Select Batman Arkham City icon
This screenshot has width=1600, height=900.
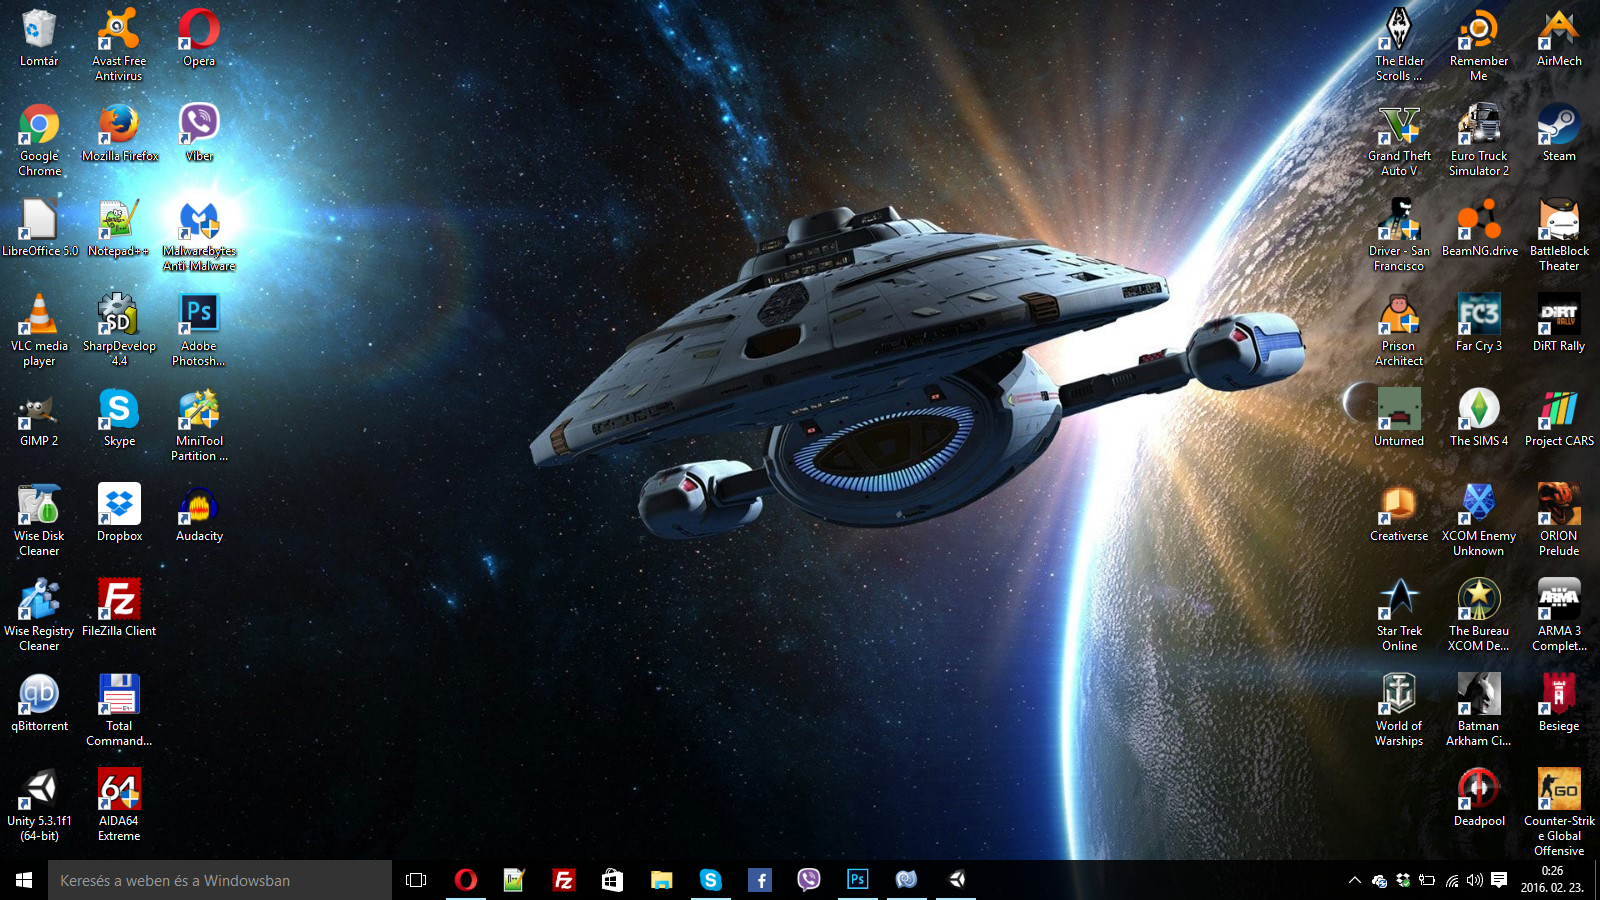(x=1479, y=710)
